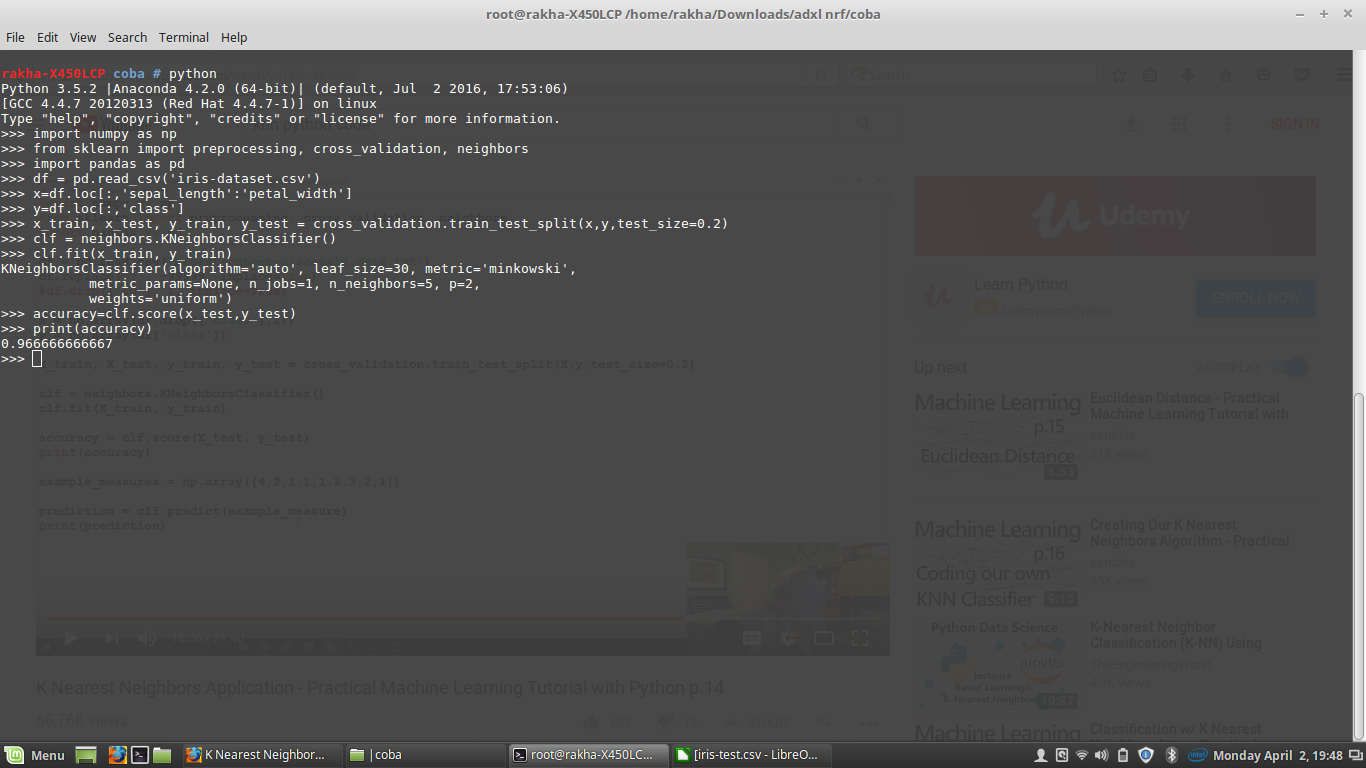Open the file manager panel launcher

click(162, 755)
